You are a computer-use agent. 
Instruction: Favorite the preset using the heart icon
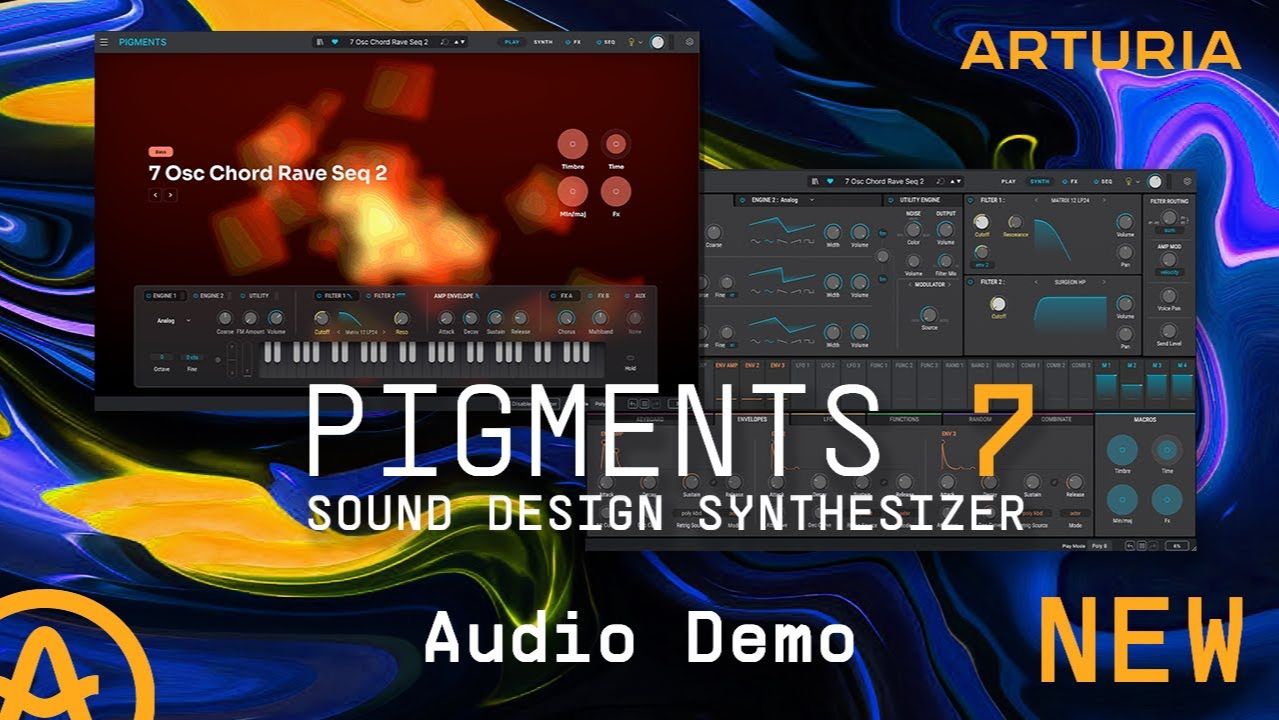pos(333,43)
